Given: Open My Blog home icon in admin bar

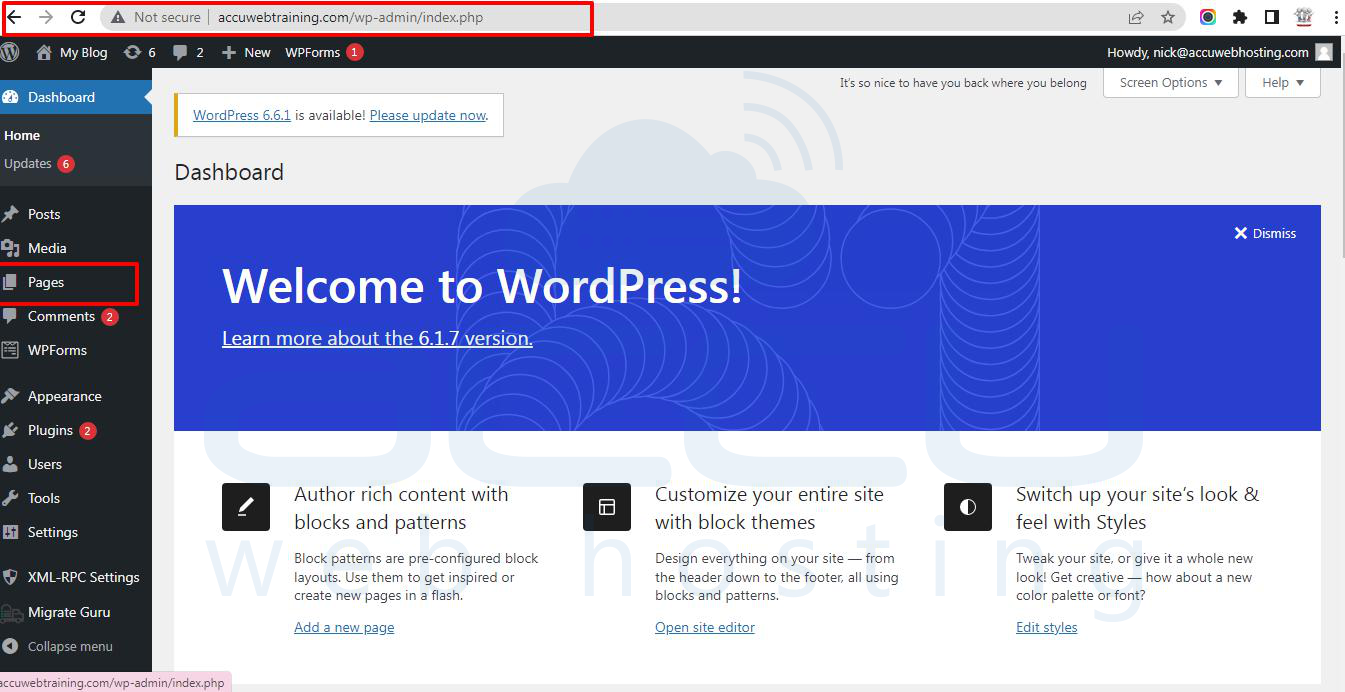Looking at the screenshot, I should pyautogui.click(x=44, y=52).
